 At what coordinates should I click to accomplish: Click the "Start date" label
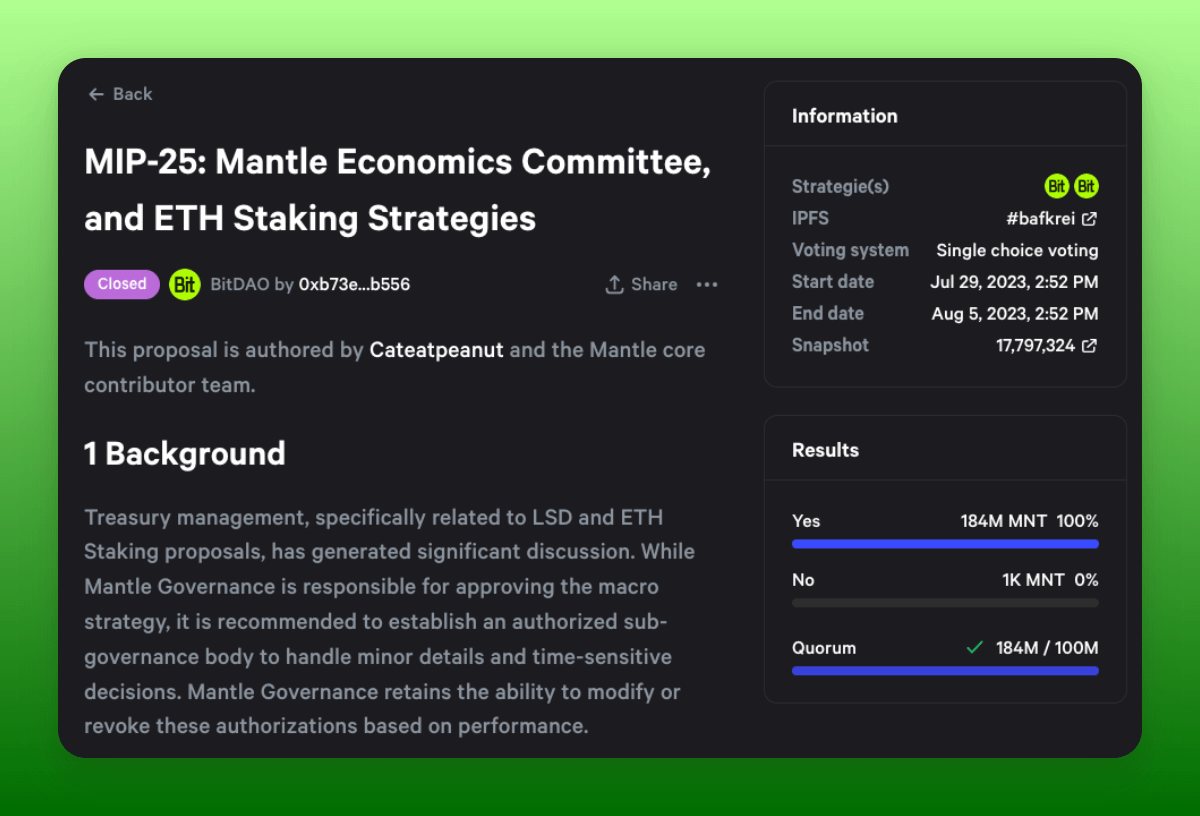(x=833, y=282)
